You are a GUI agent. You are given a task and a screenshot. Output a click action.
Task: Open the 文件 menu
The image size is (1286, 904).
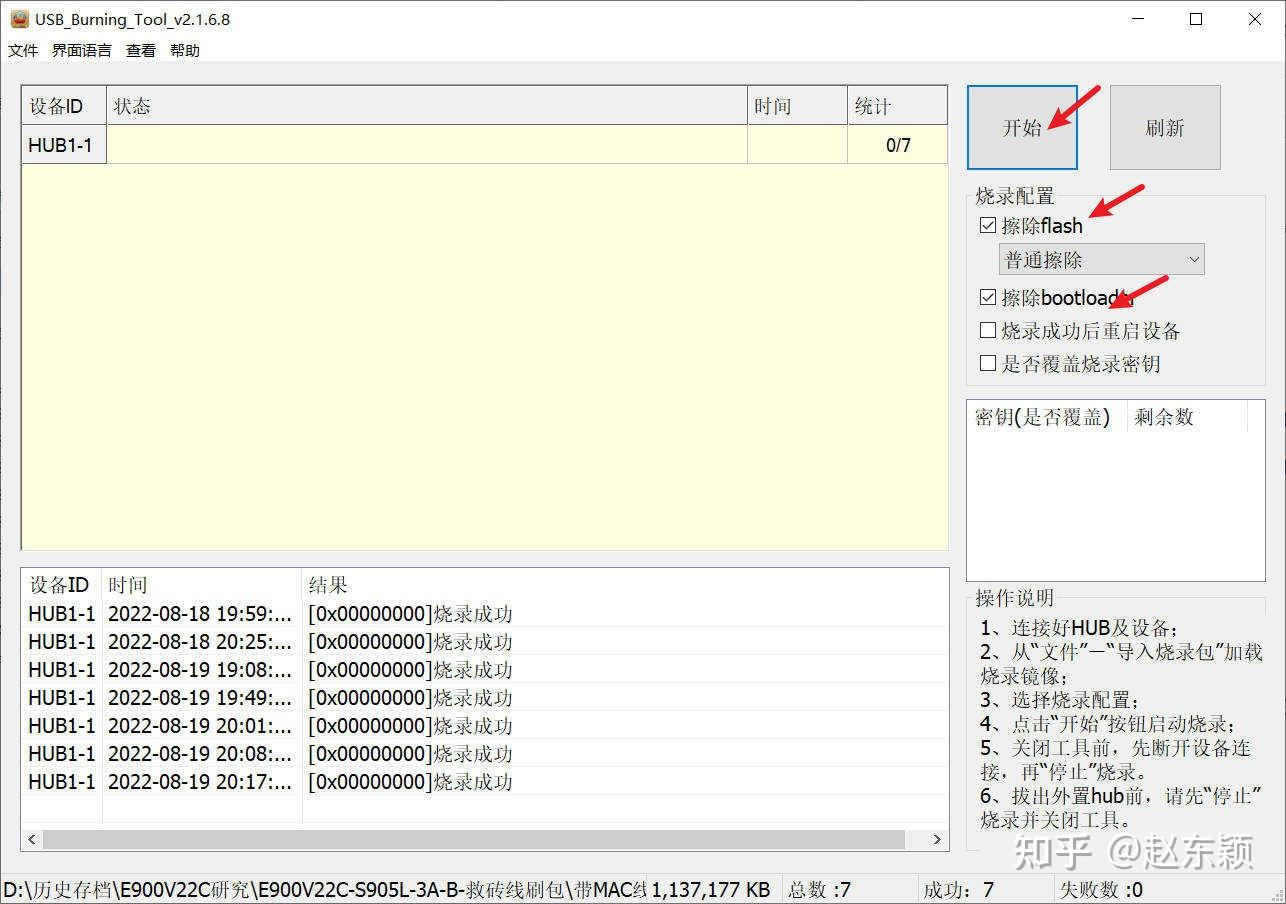point(22,50)
